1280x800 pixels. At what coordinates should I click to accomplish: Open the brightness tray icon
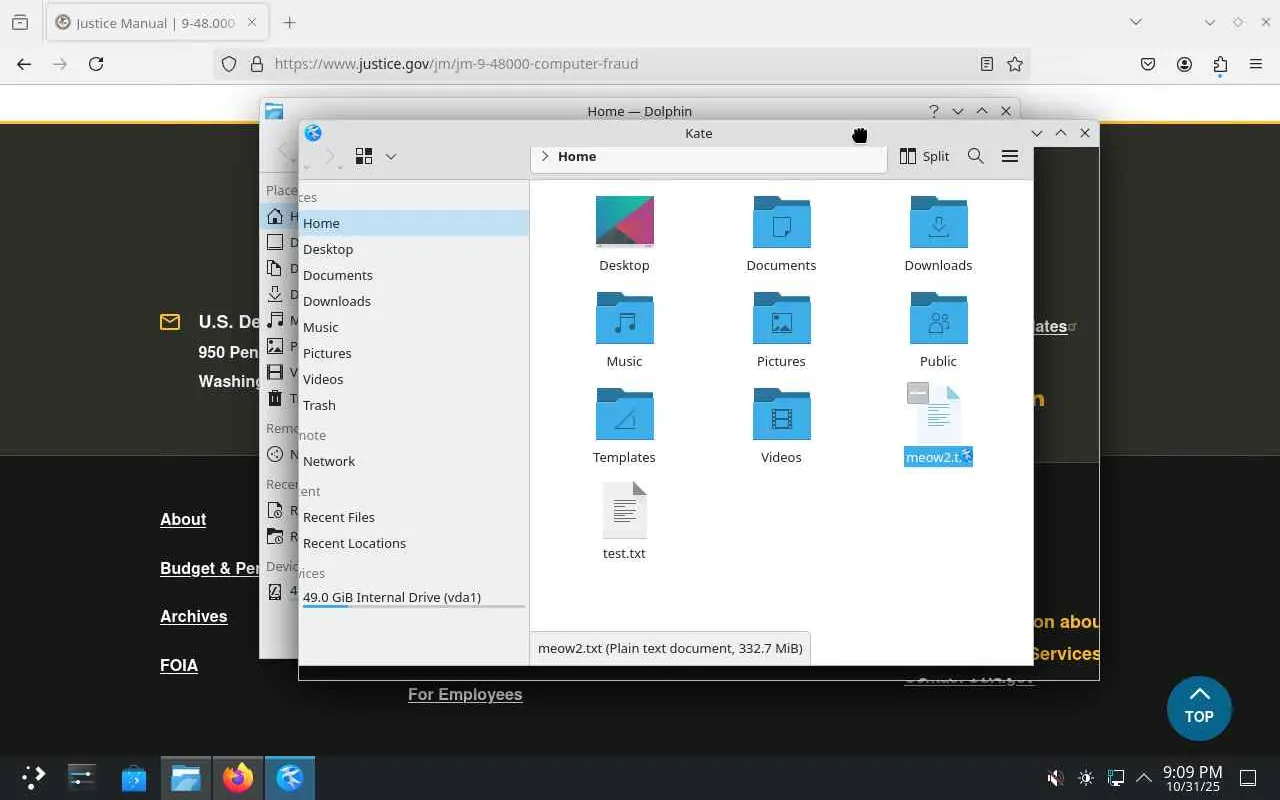click(x=1086, y=777)
